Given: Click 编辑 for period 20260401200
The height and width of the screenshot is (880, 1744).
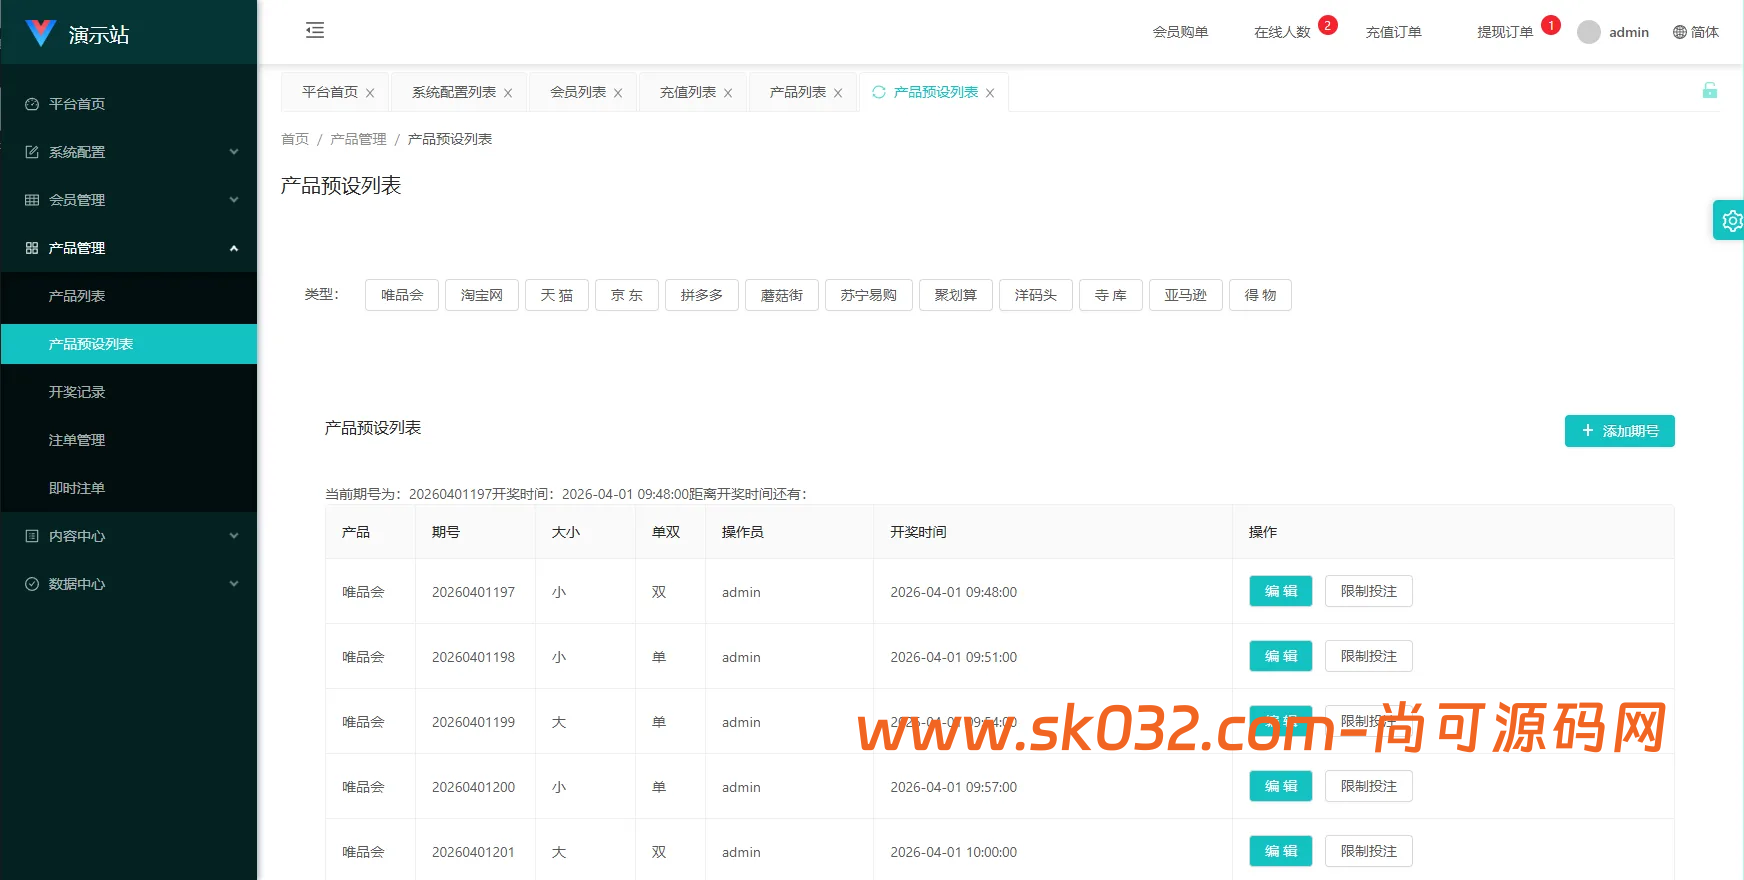Looking at the screenshot, I should click(1281, 786).
